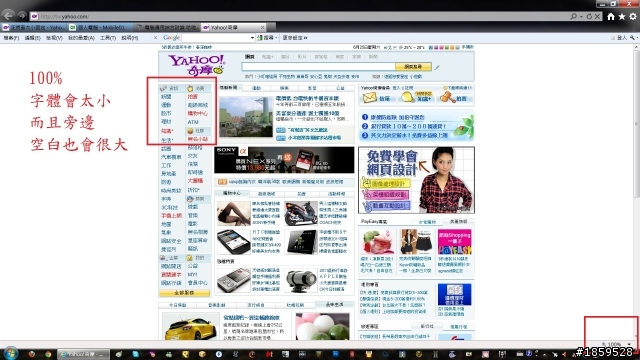The image size is (640, 360).
Task: Switch to the first Yahoo browser tab
Action: pyautogui.click(x=34, y=27)
